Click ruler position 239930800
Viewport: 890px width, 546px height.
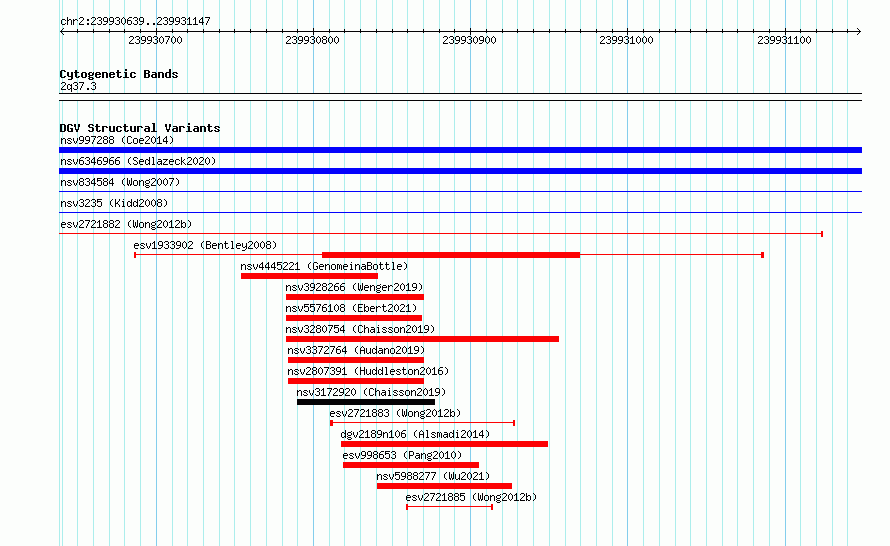click(312, 40)
